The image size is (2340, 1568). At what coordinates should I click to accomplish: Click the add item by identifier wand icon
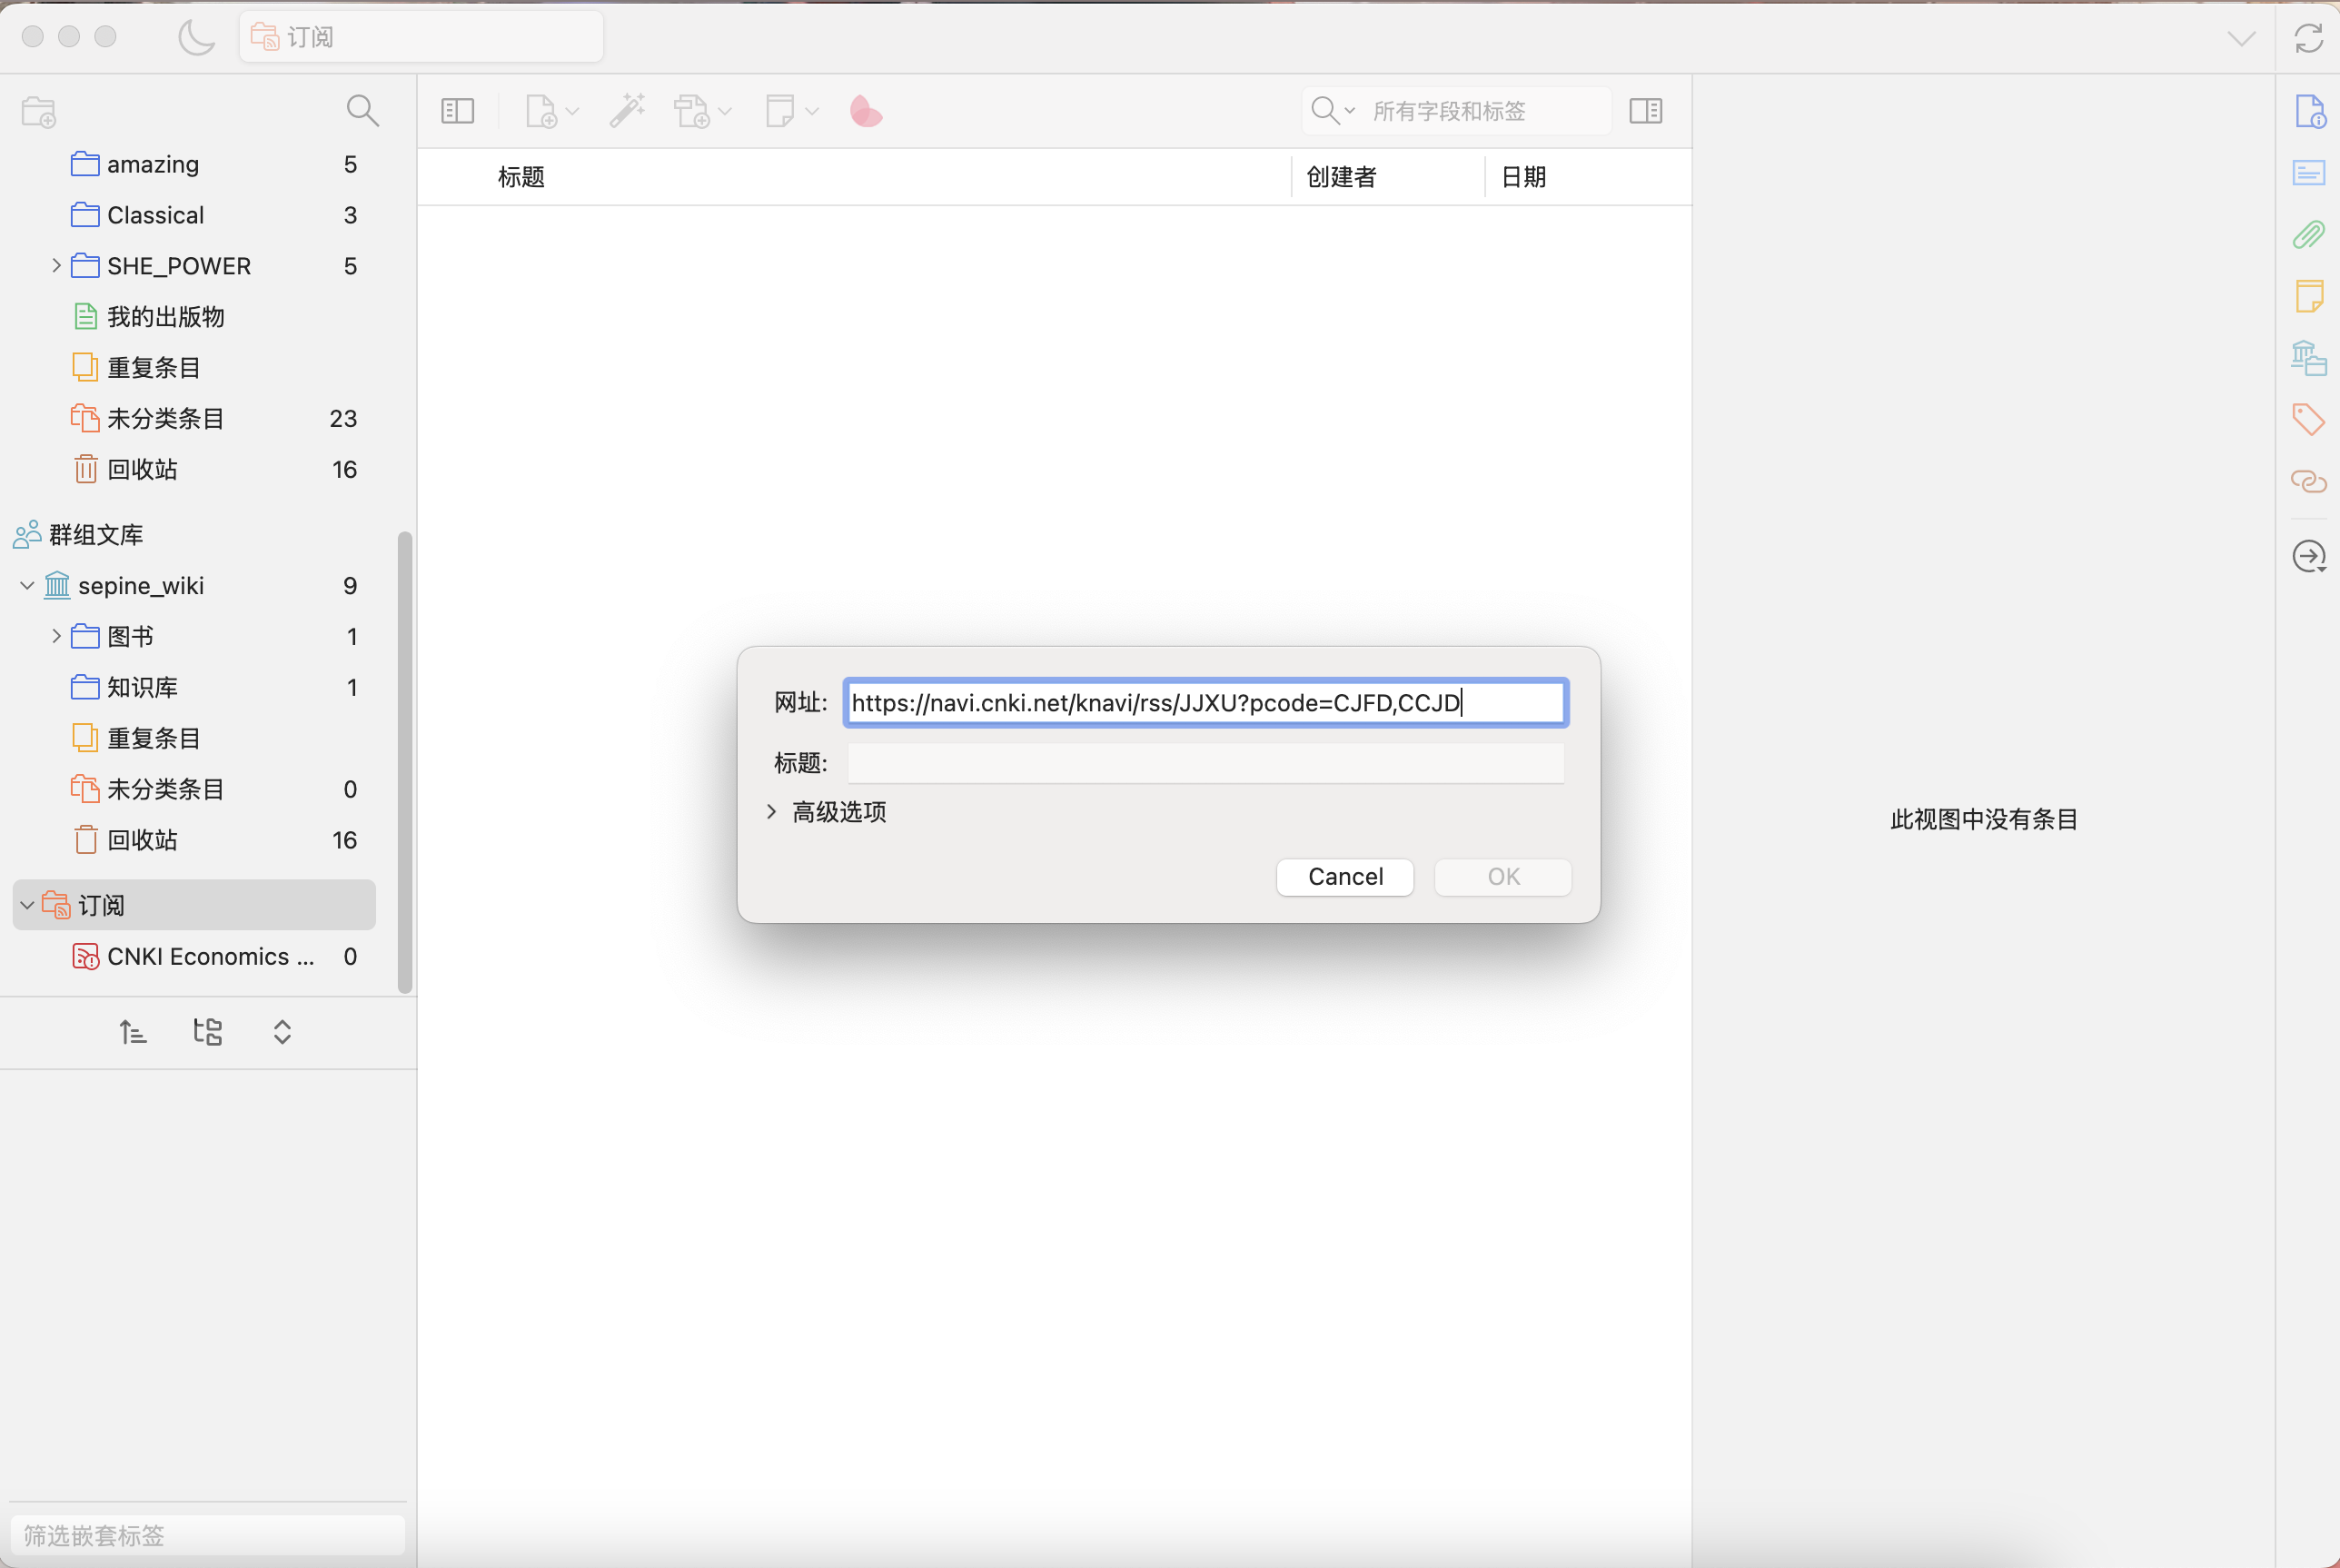click(x=627, y=111)
